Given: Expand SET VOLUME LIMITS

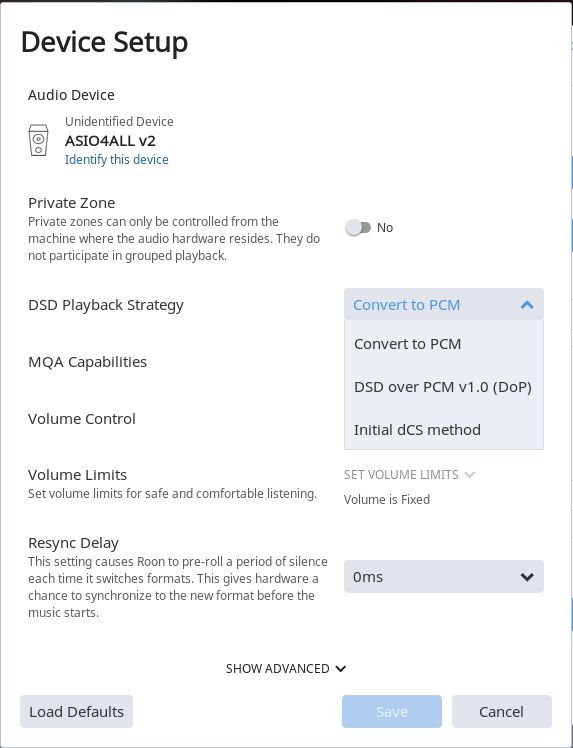Looking at the screenshot, I should [409, 475].
